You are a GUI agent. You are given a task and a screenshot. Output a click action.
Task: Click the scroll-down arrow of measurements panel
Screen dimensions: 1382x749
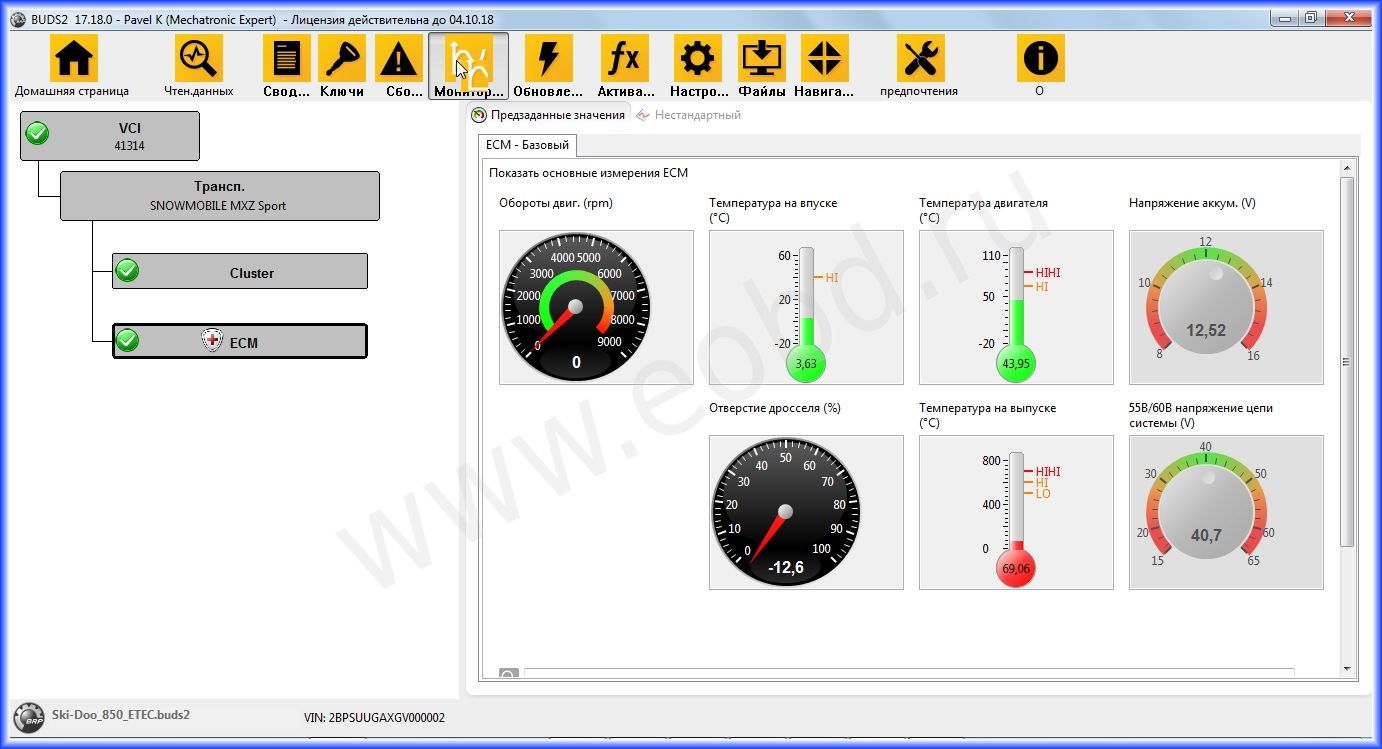1347,669
